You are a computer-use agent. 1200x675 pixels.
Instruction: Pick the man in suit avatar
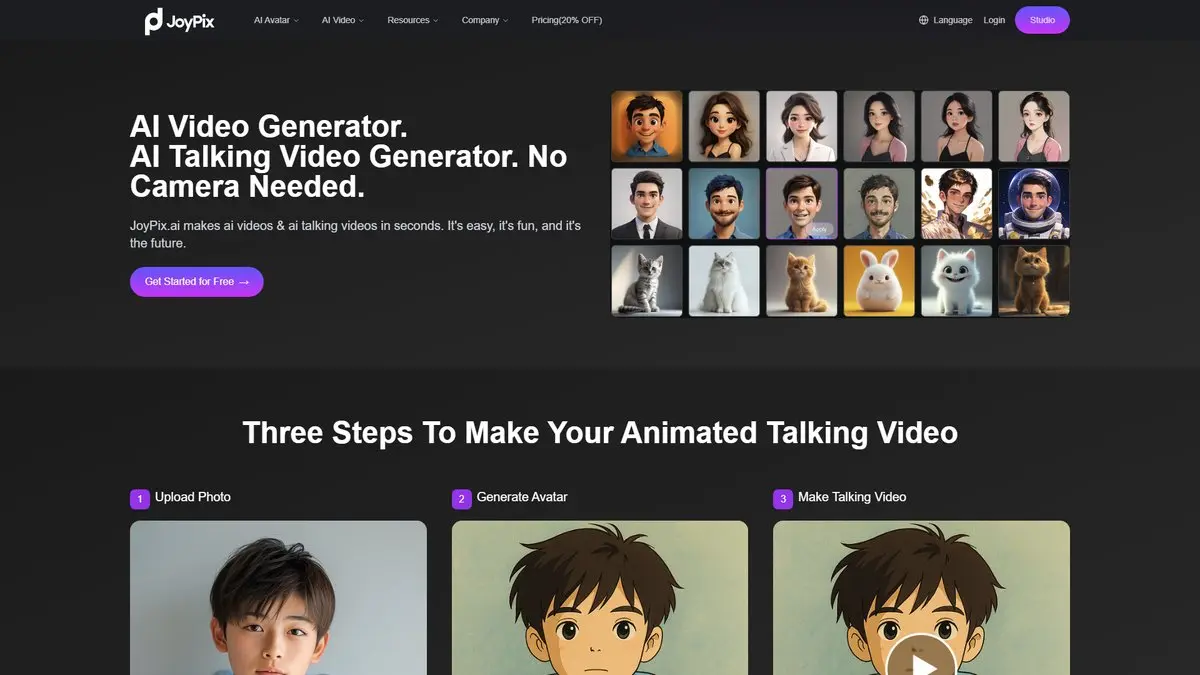(647, 204)
